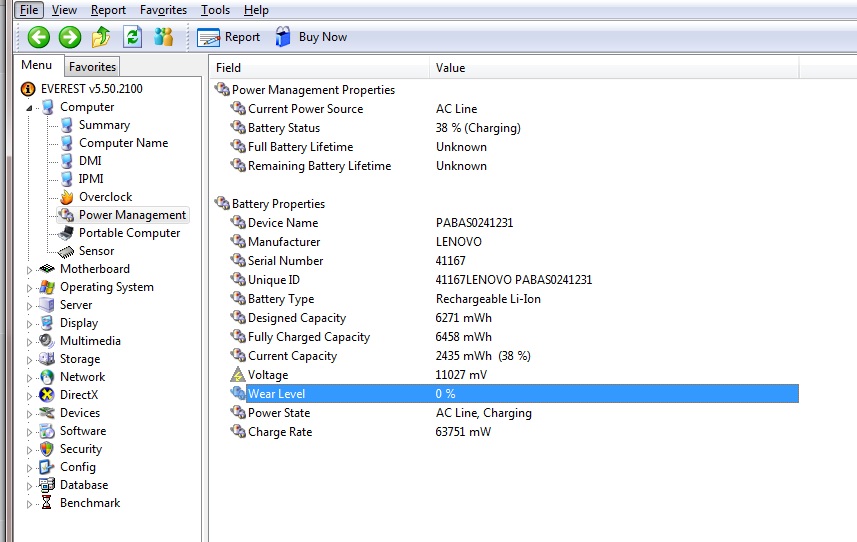
Task: Click the green Back arrow toolbar icon
Action: (39, 37)
